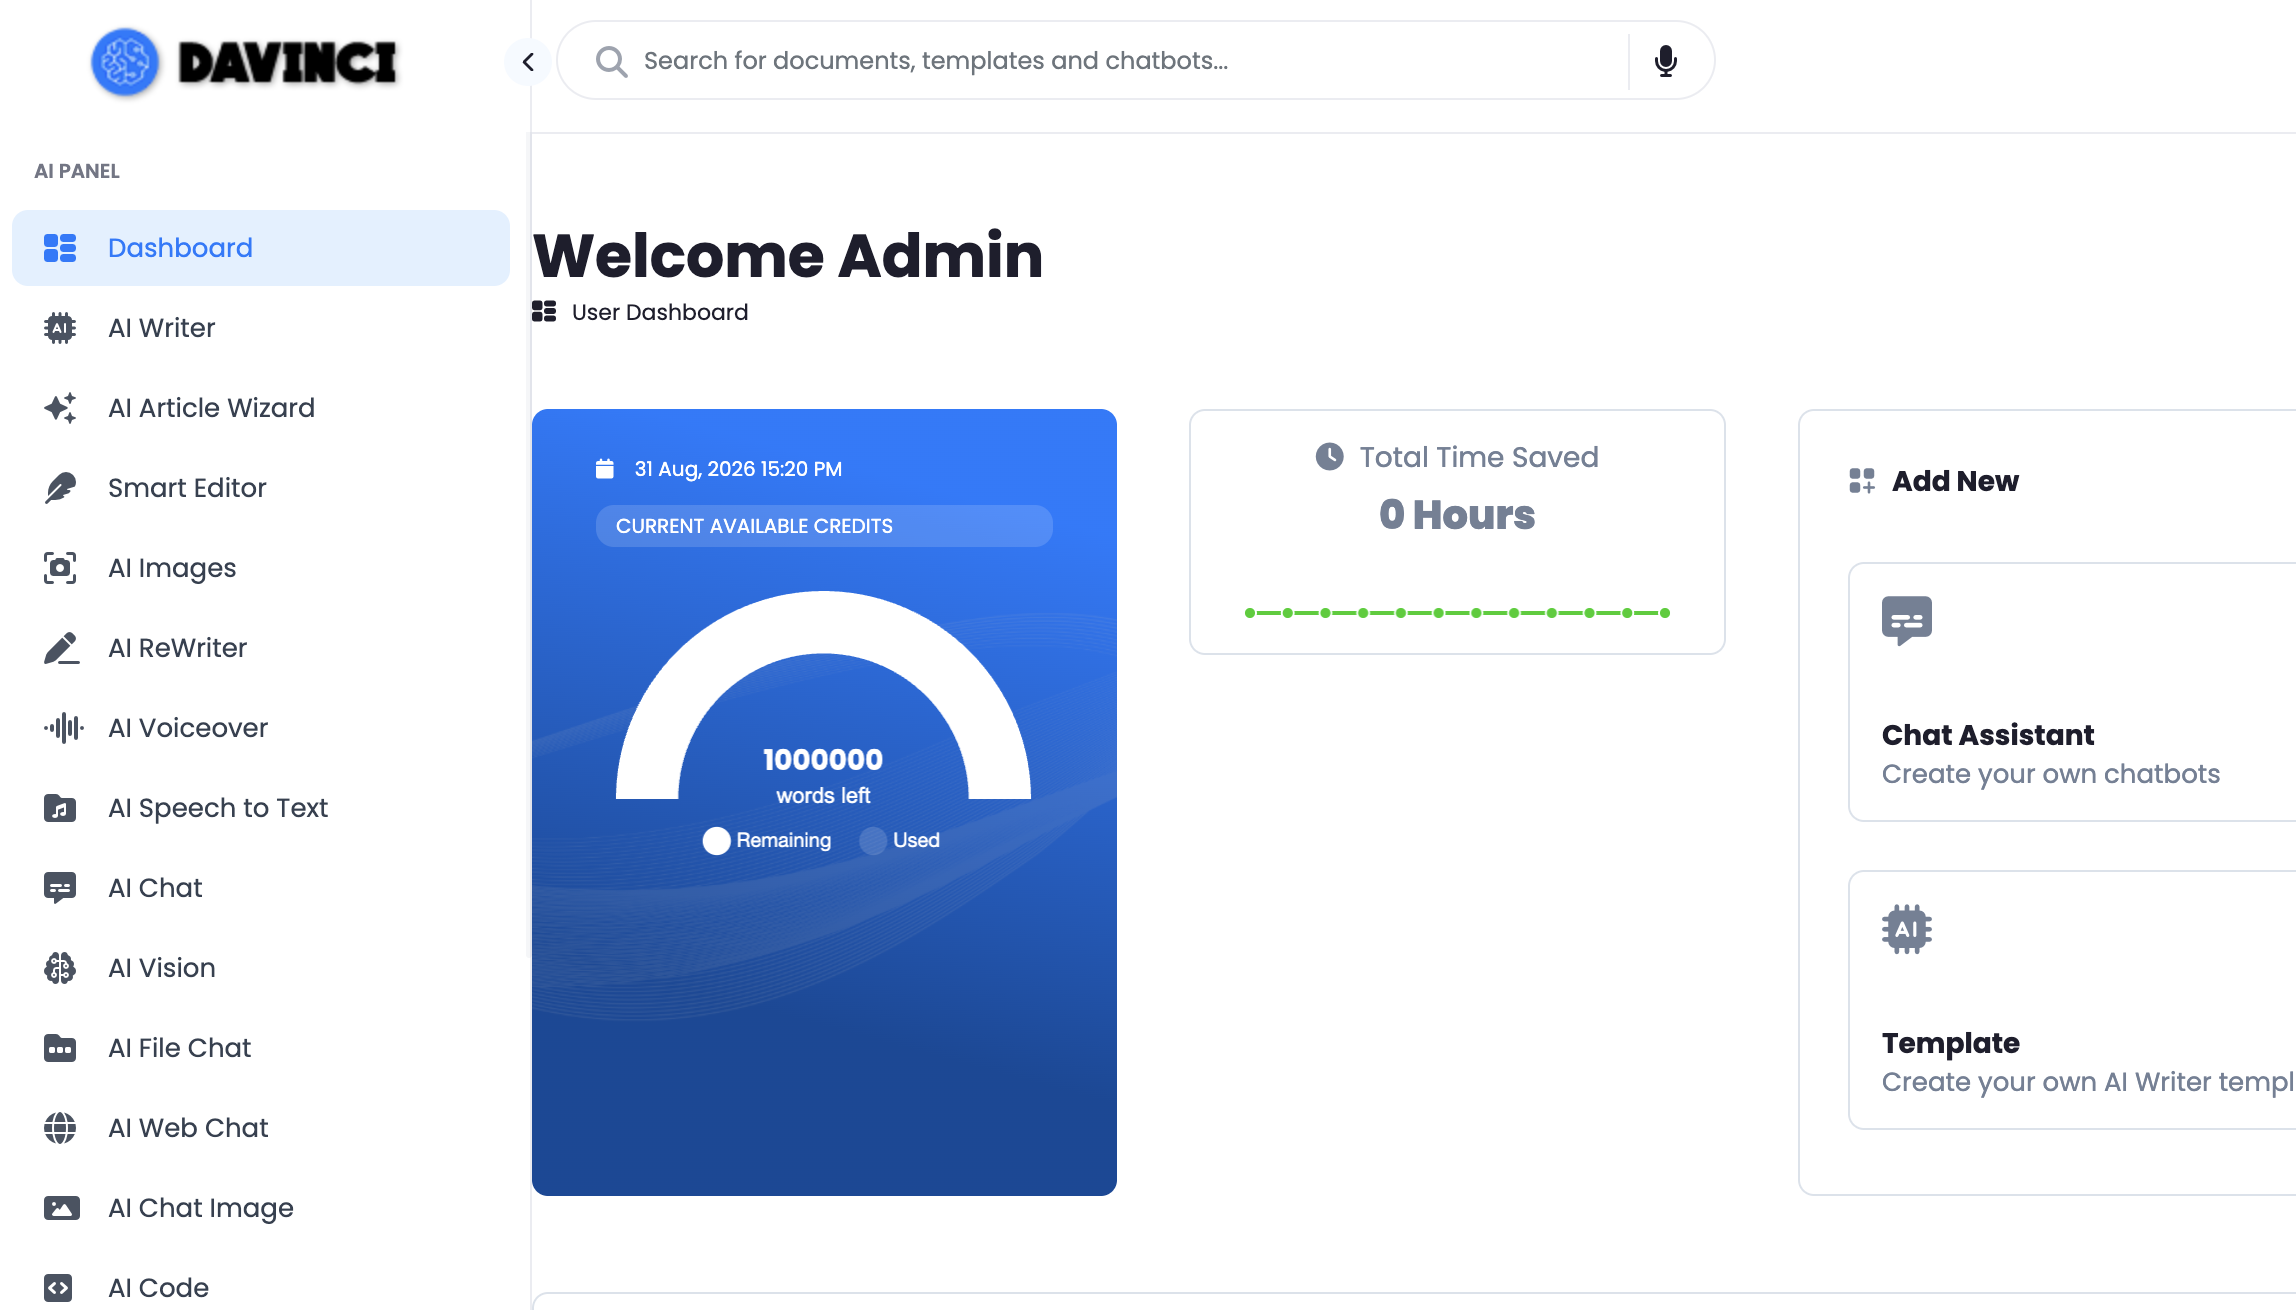Image resolution: width=2296 pixels, height=1310 pixels.
Task: Toggle the Used legend dot
Action: [x=873, y=841]
